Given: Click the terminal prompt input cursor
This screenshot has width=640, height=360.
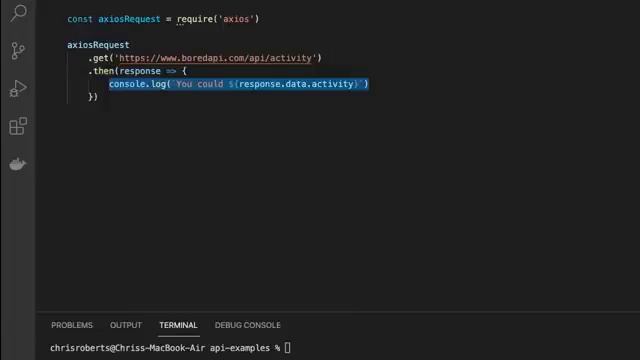Looking at the screenshot, I should (288, 348).
